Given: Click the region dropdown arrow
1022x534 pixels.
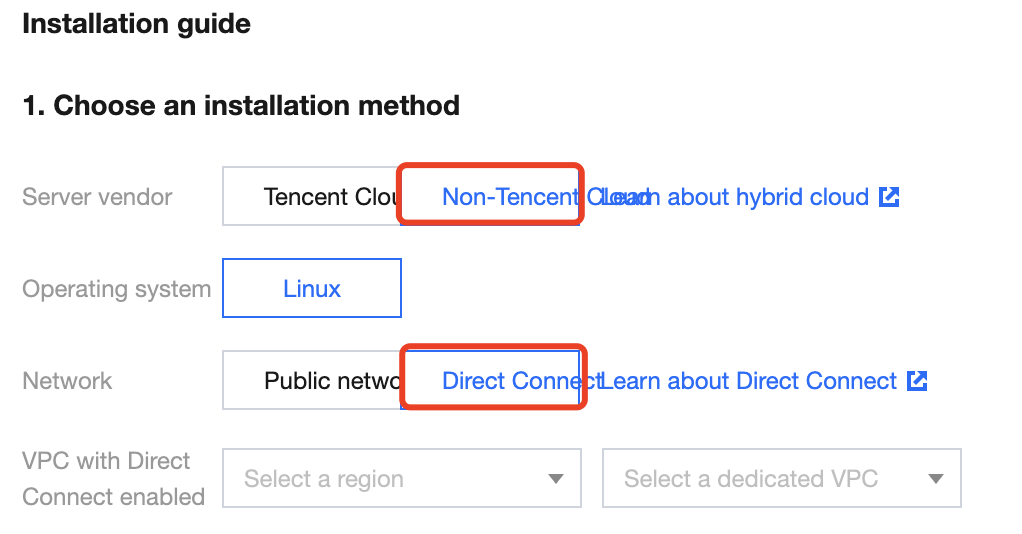Looking at the screenshot, I should click(556, 479).
